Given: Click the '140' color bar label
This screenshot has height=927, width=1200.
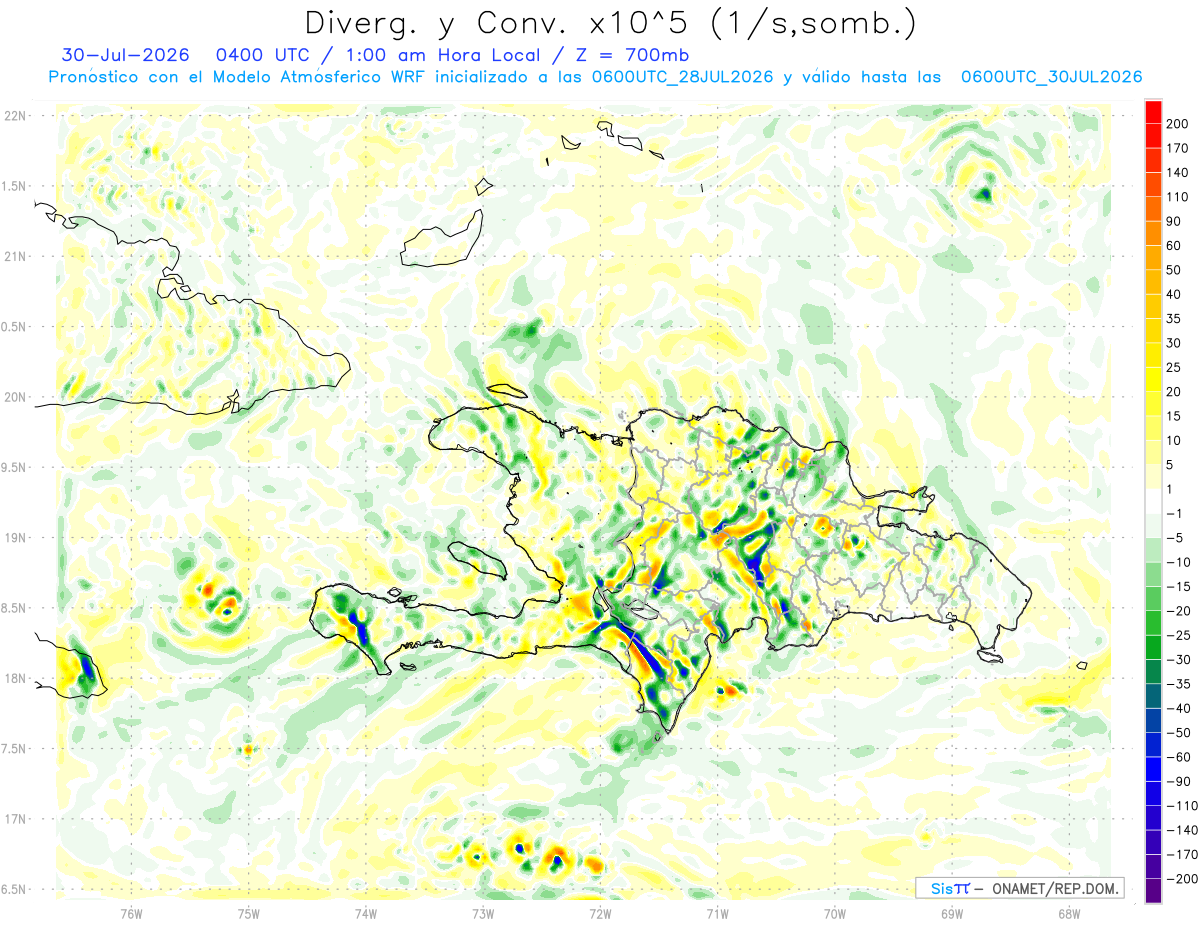Looking at the screenshot, I should coord(1179,172).
